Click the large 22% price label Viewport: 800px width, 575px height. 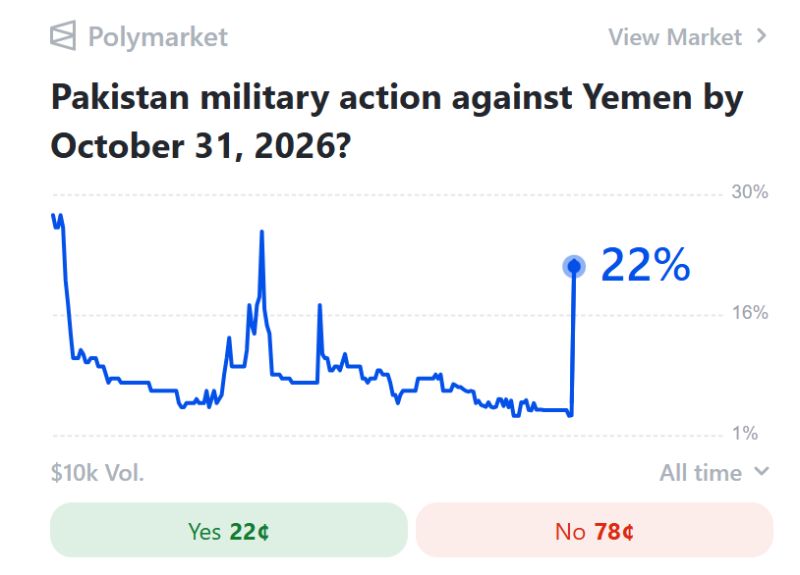tap(645, 265)
